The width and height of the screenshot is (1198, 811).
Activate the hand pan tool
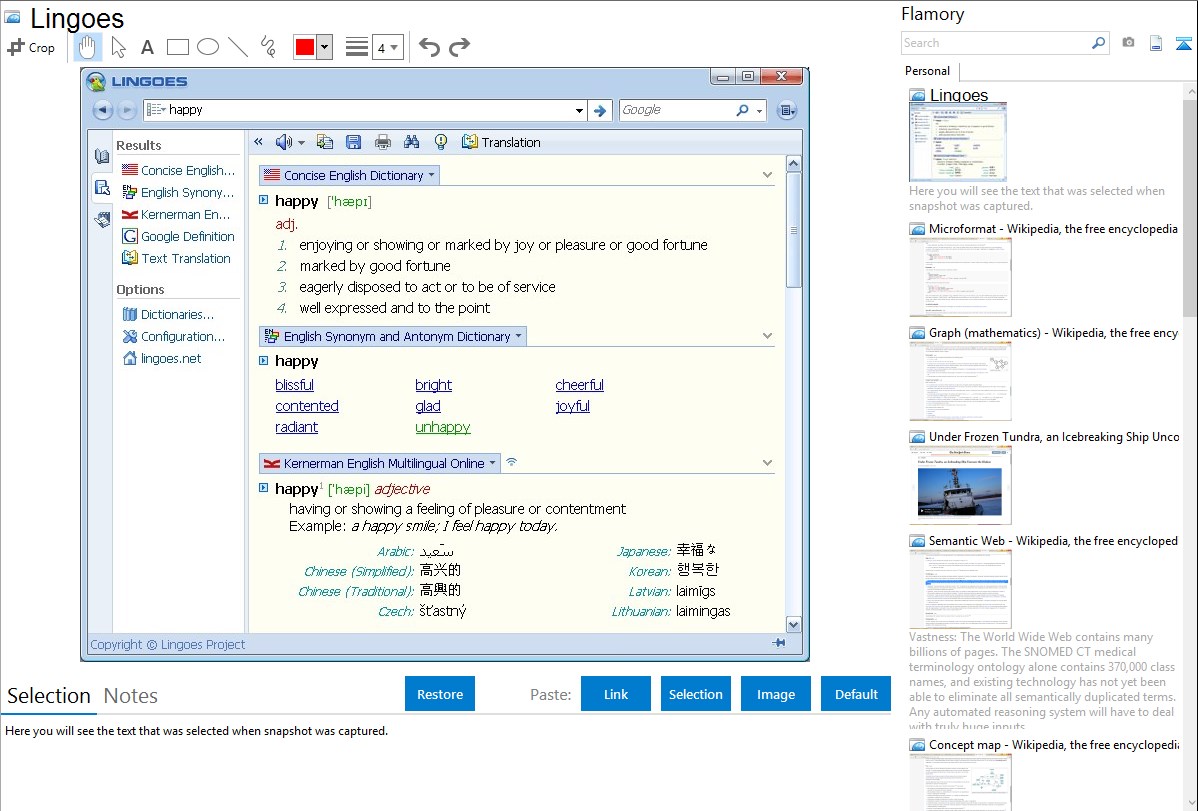pyautogui.click(x=87, y=47)
